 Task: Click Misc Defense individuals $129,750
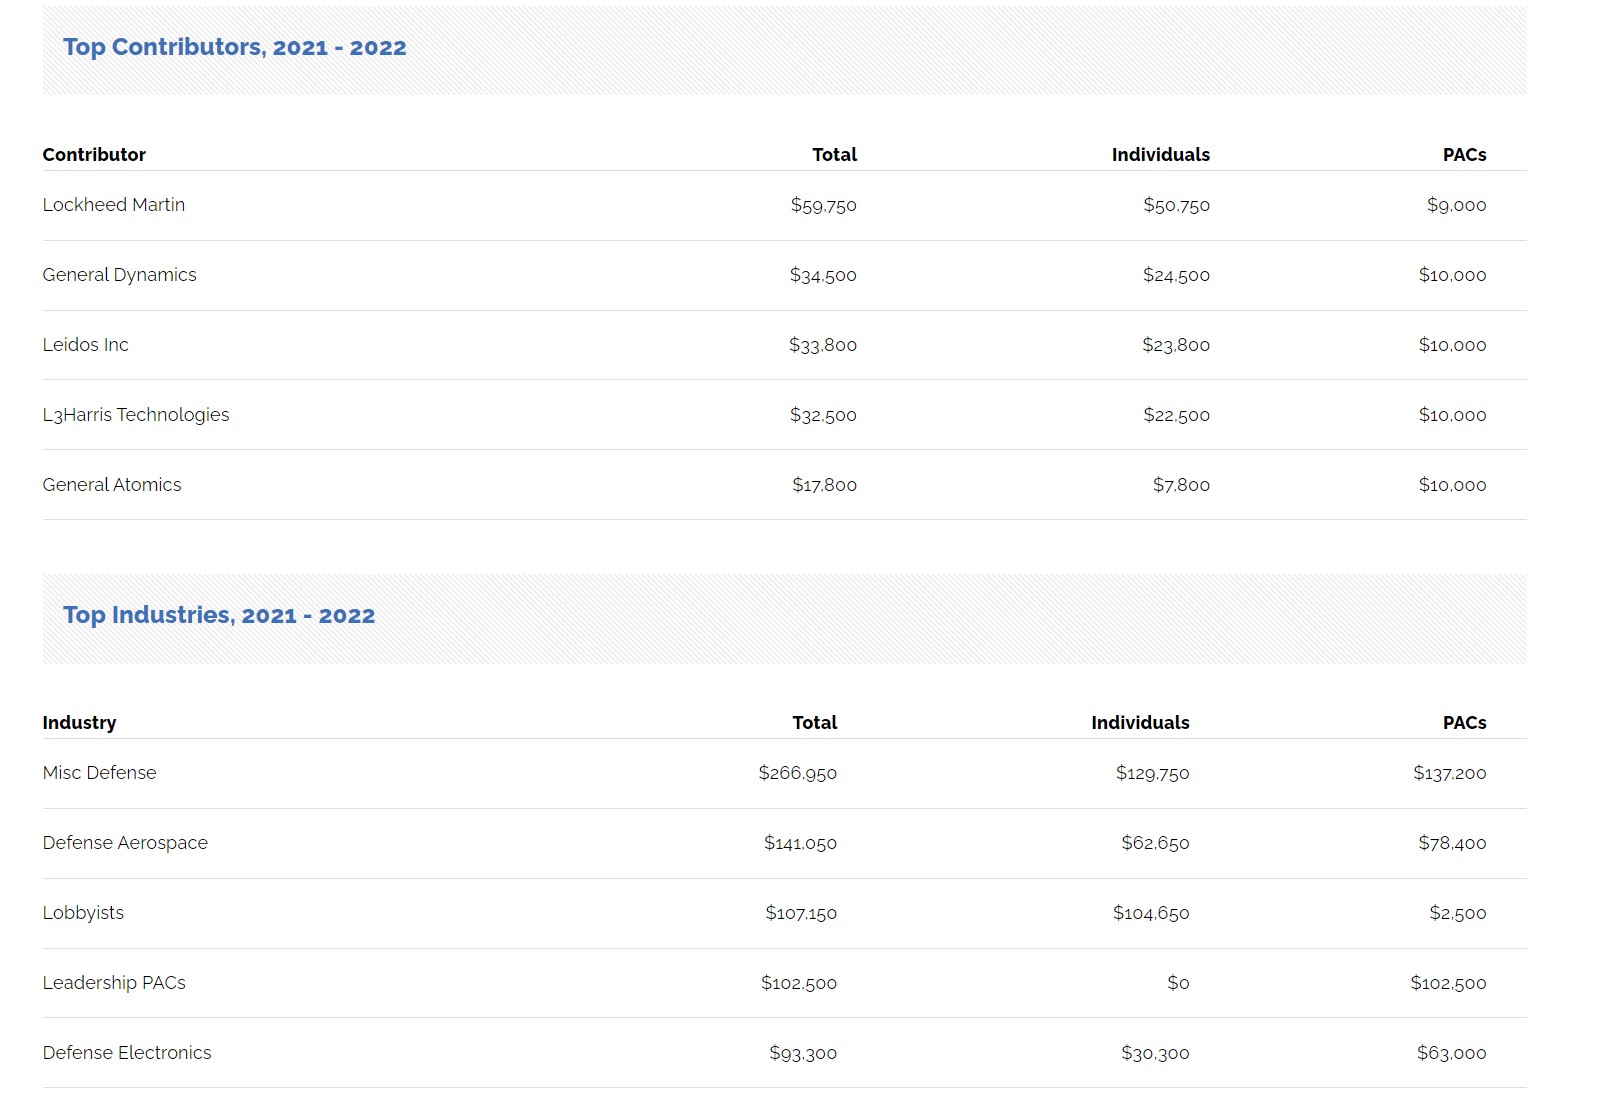(x=1153, y=773)
